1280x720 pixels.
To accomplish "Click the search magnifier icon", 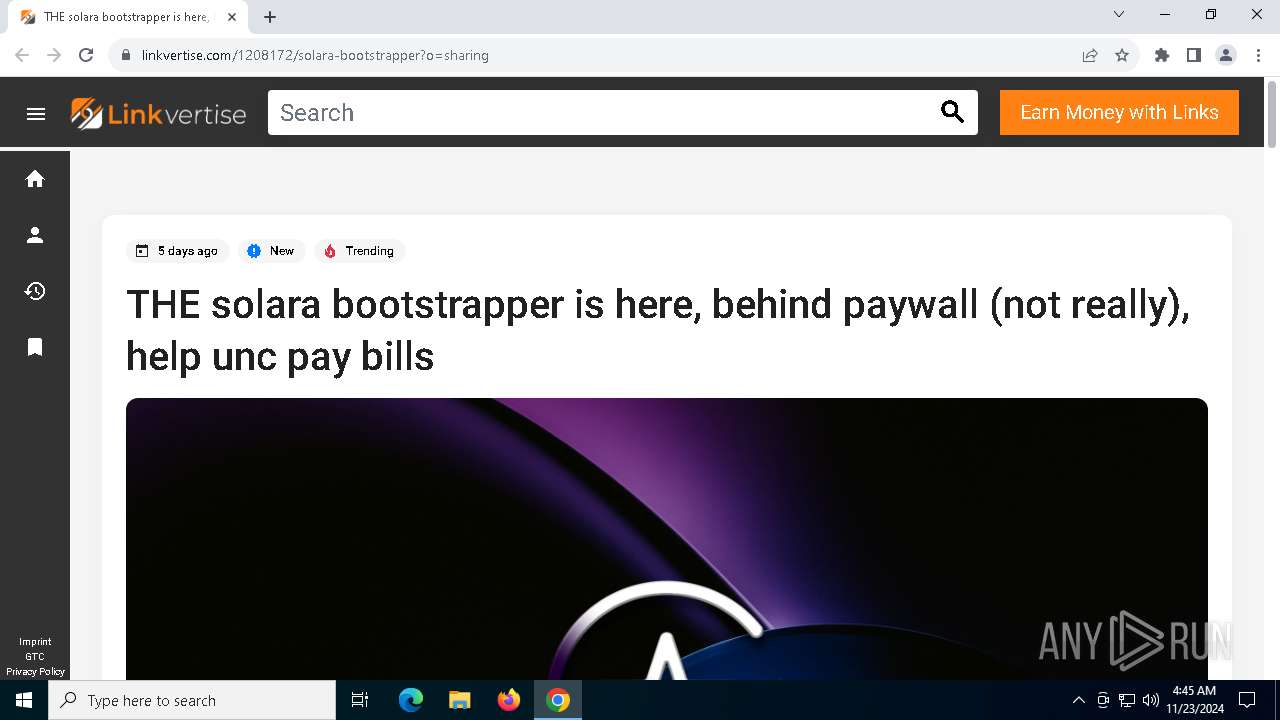I will (953, 113).
